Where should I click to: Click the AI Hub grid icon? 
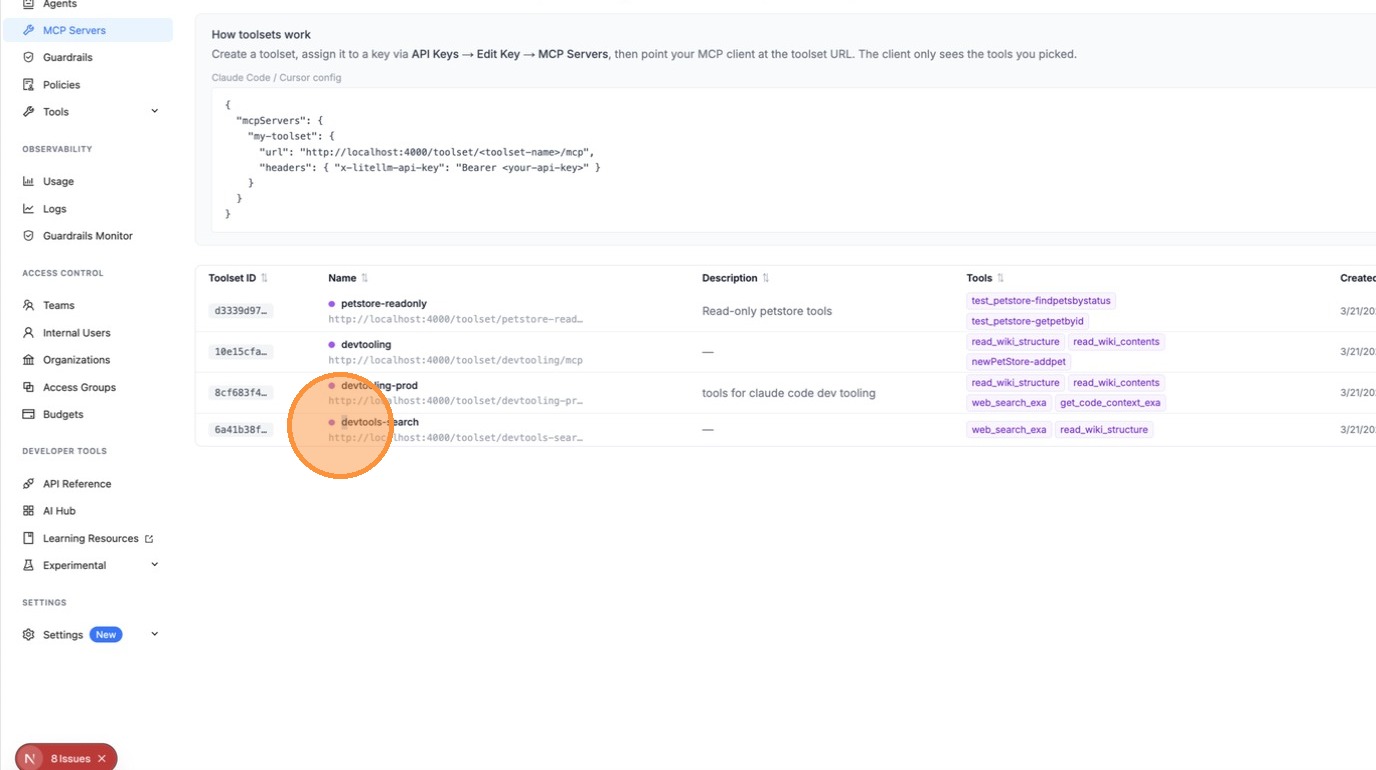tap(28, 511)
